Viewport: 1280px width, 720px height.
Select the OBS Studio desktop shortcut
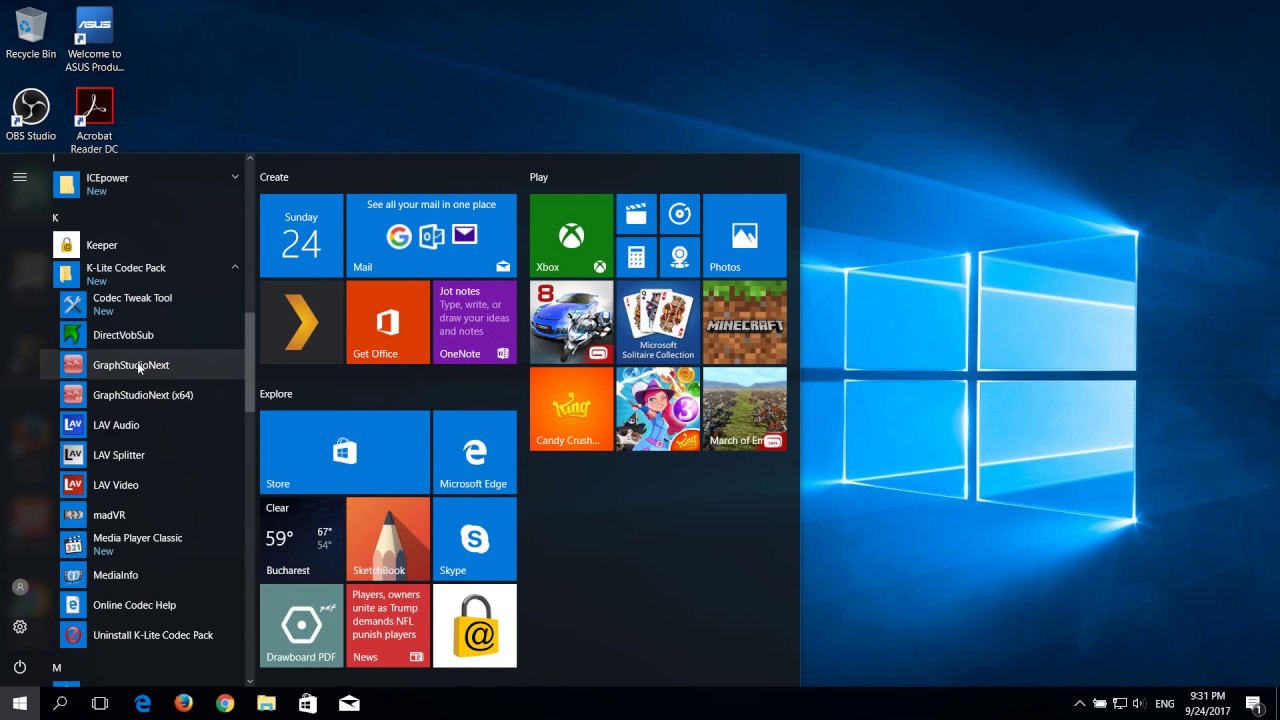click(x=31, y=115)
